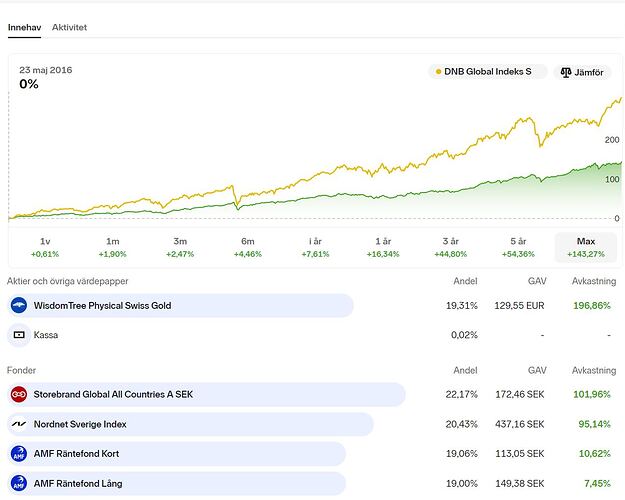The image size is (625, 500).
Task: Click the 200 axis label on the chart
Action: pos(612,140)
